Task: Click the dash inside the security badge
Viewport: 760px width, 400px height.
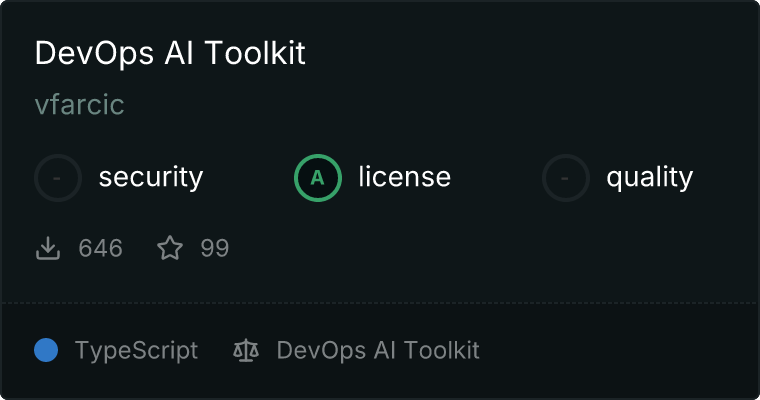Action: [58, 178]
